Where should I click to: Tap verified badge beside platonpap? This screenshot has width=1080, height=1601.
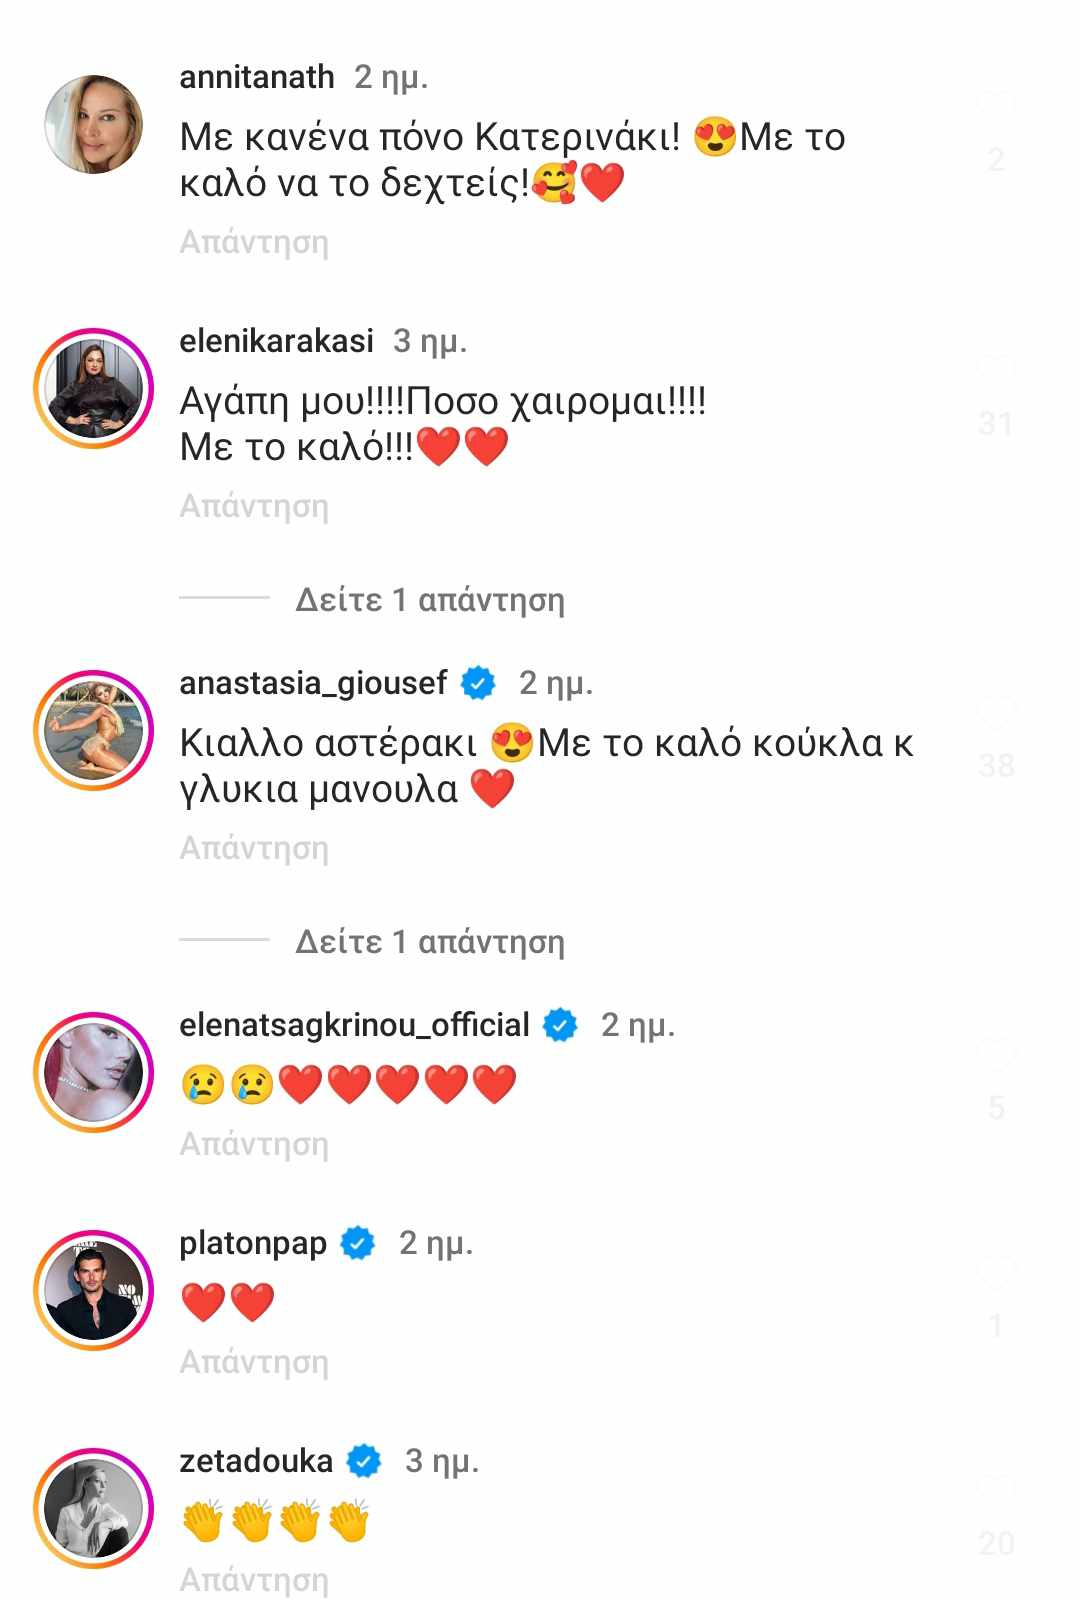pyautogui.click(x=358, y=1243)
